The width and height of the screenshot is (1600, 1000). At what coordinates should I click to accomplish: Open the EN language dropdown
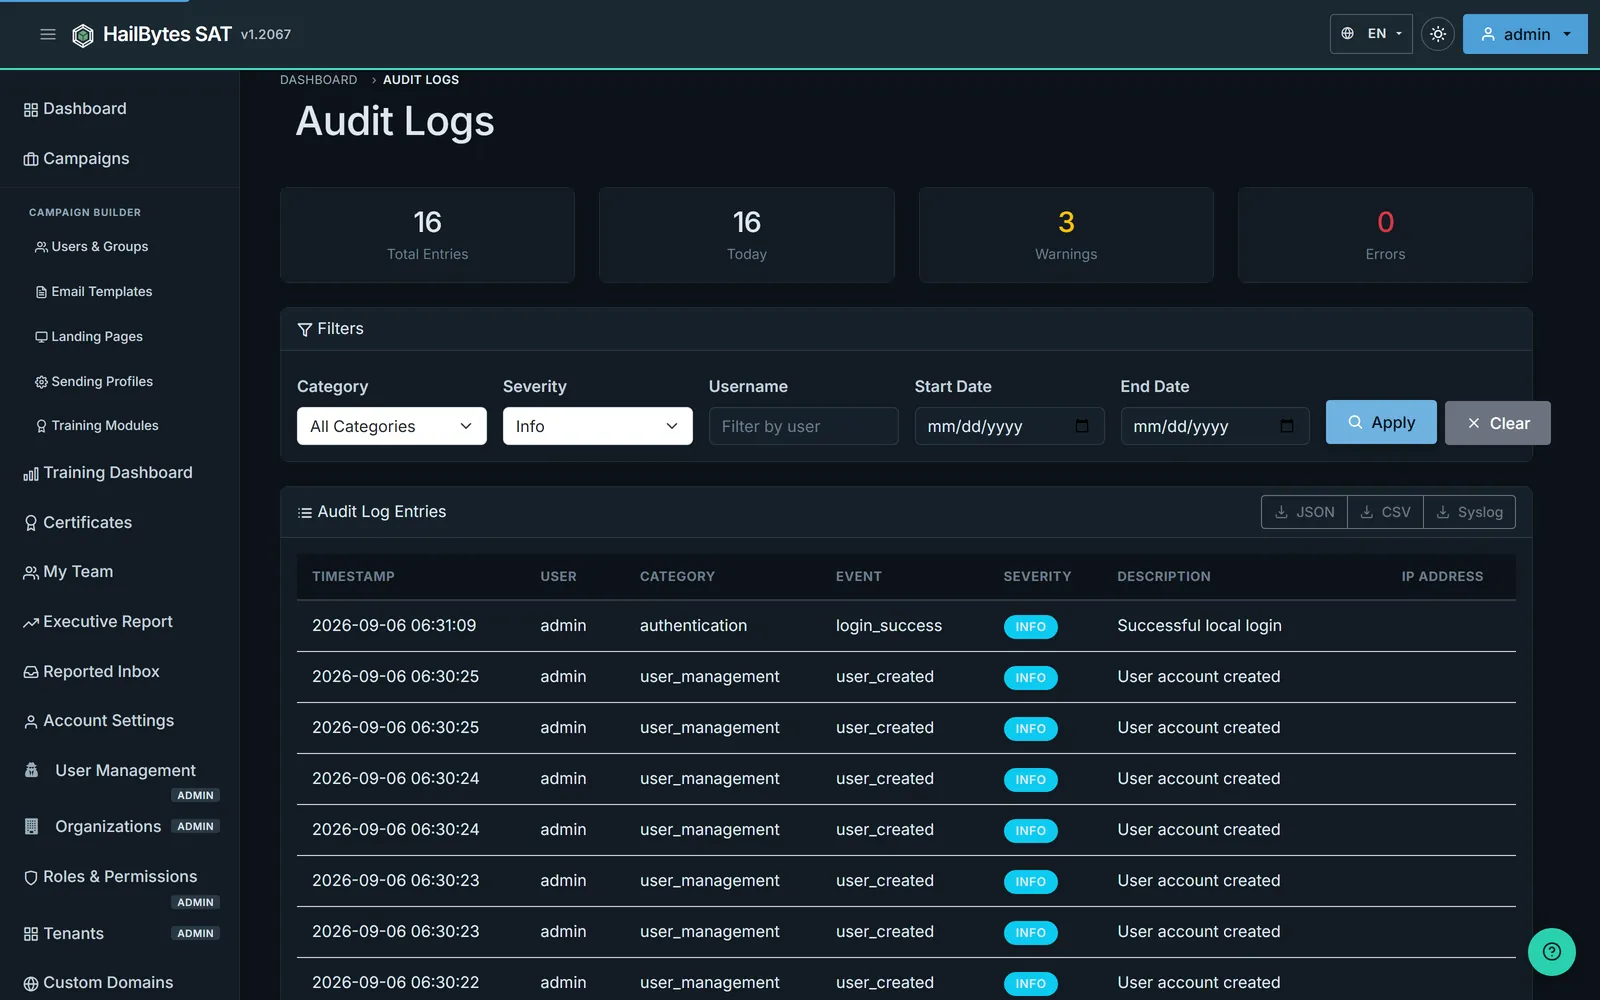tap(1371, 34)
